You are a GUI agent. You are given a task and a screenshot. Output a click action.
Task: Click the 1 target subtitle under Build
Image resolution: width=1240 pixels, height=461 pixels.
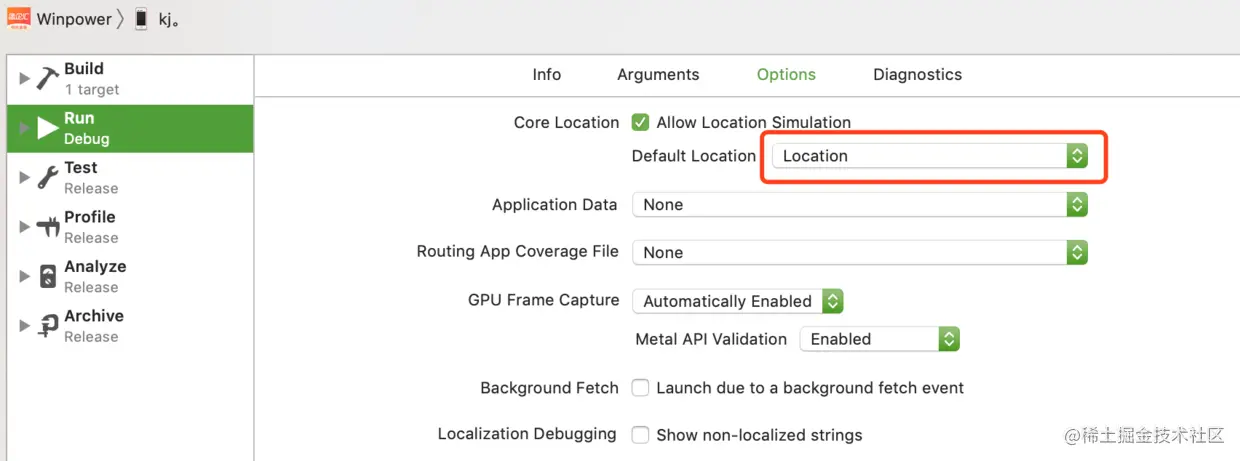point(92,89)
